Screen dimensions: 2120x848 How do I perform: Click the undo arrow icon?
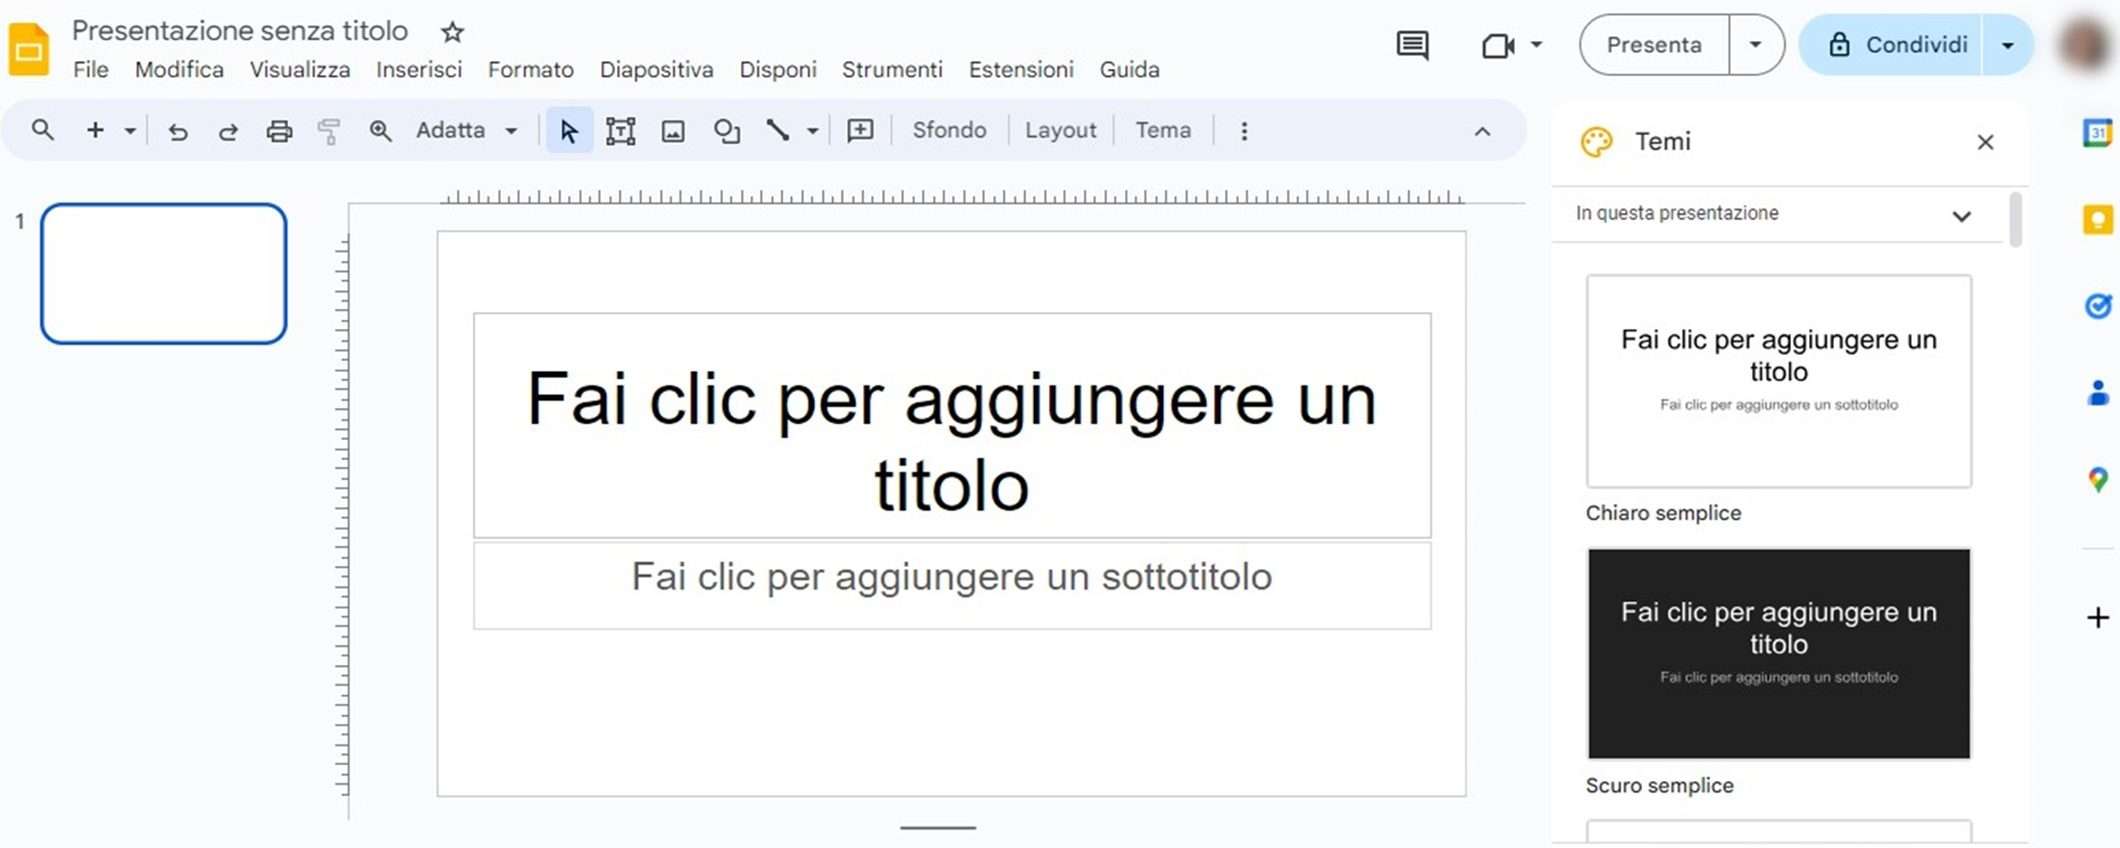point(178,131)
